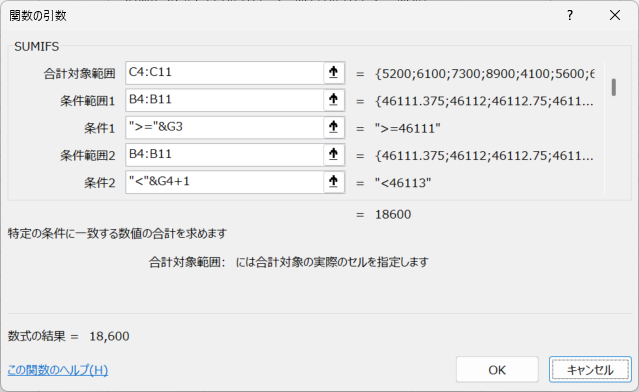Click the 条件1 argument label
This screenshot has width=639, height=392.
pos(100,128)
